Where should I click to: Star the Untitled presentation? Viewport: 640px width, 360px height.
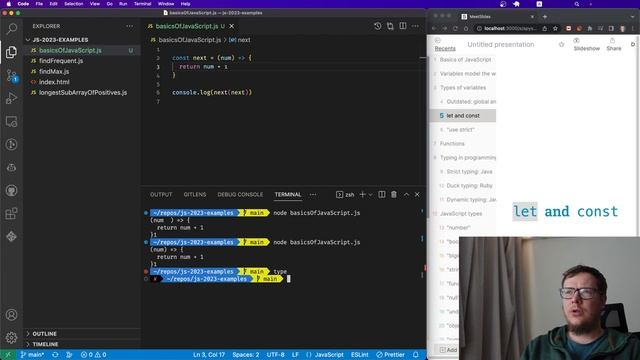tap(561, 44)
